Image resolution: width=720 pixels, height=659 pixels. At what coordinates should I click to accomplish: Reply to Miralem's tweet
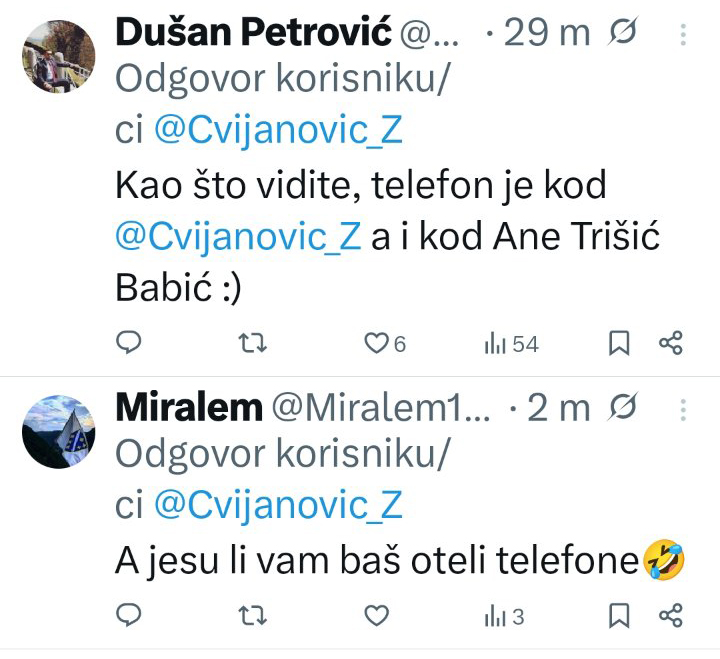pyautogui.click(x=129, y=616)
